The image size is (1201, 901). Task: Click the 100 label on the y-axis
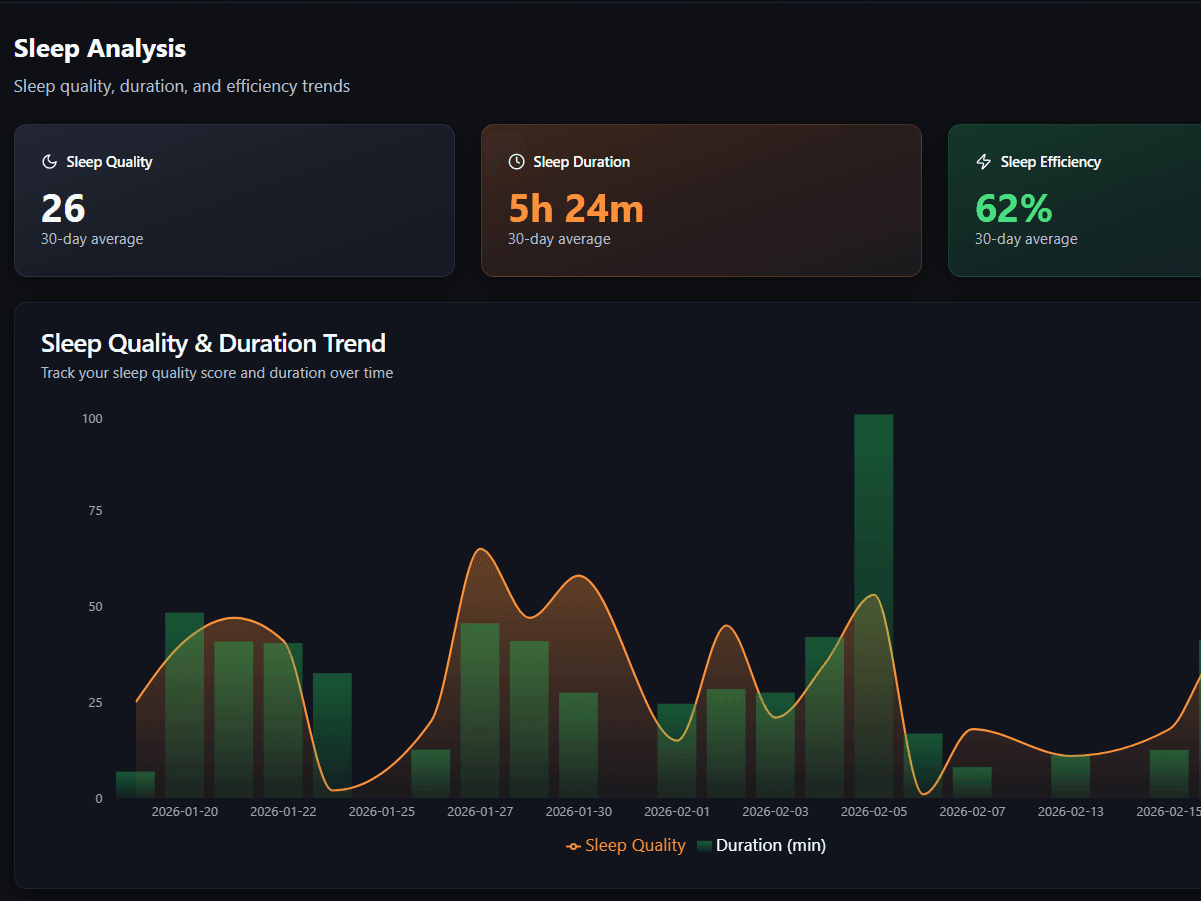(92, 418)
